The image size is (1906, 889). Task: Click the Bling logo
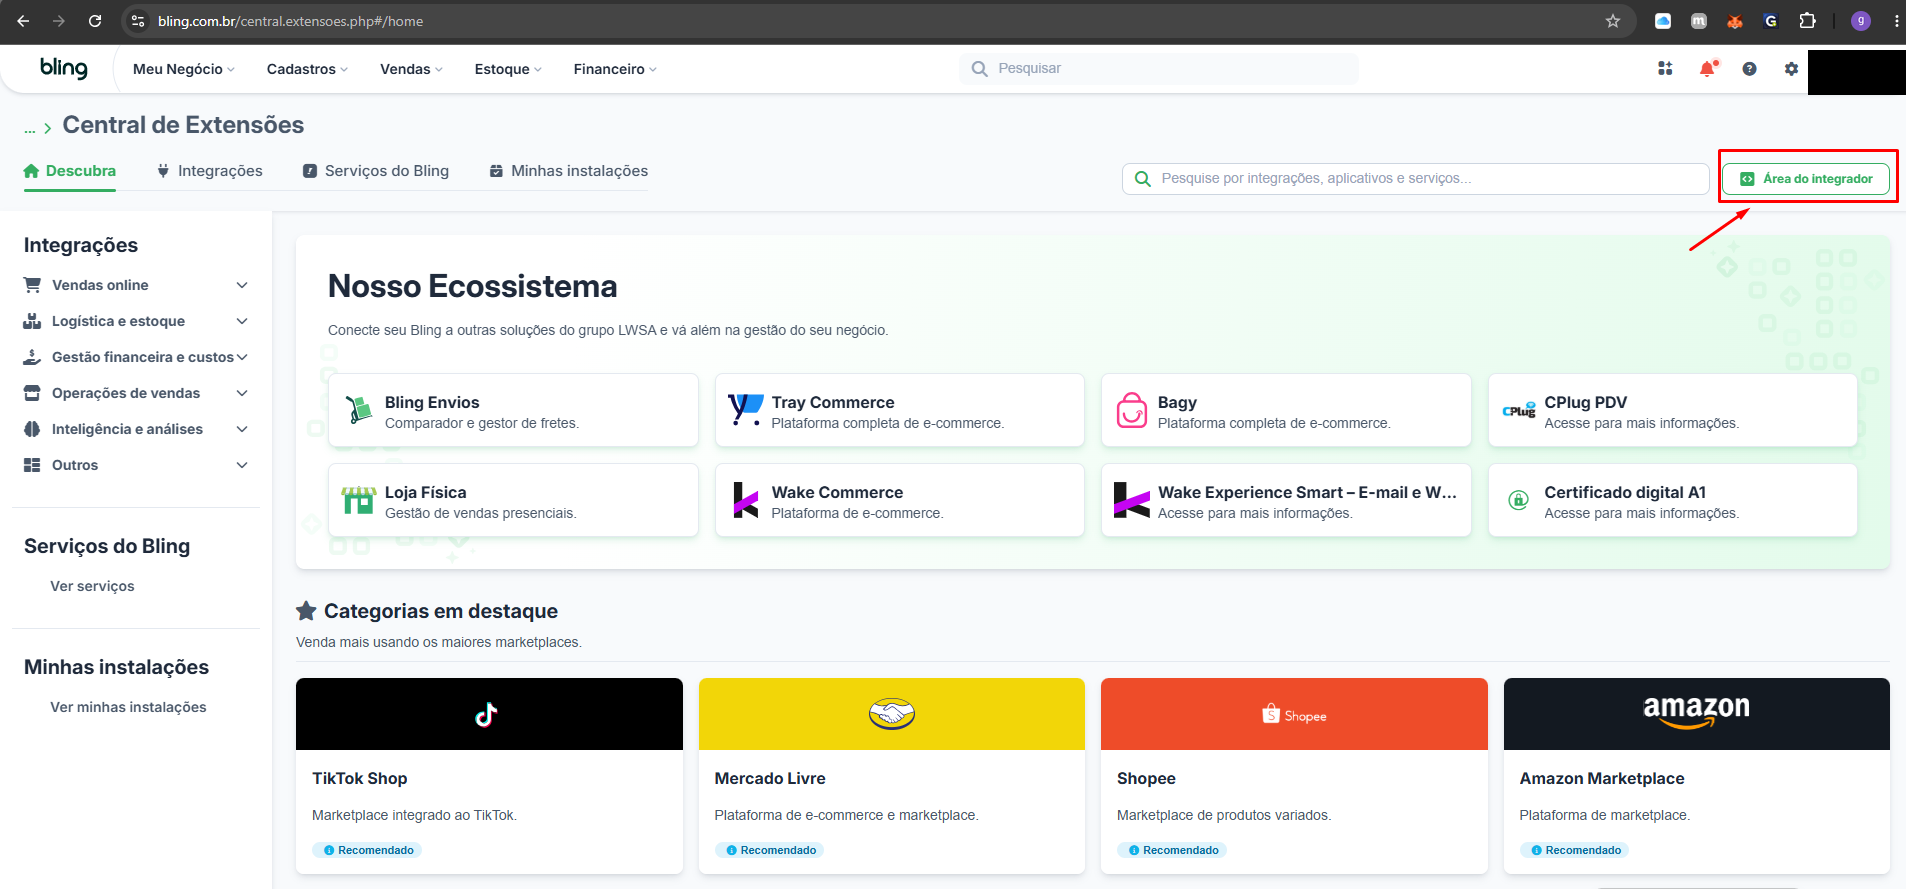tap(64, 68)
